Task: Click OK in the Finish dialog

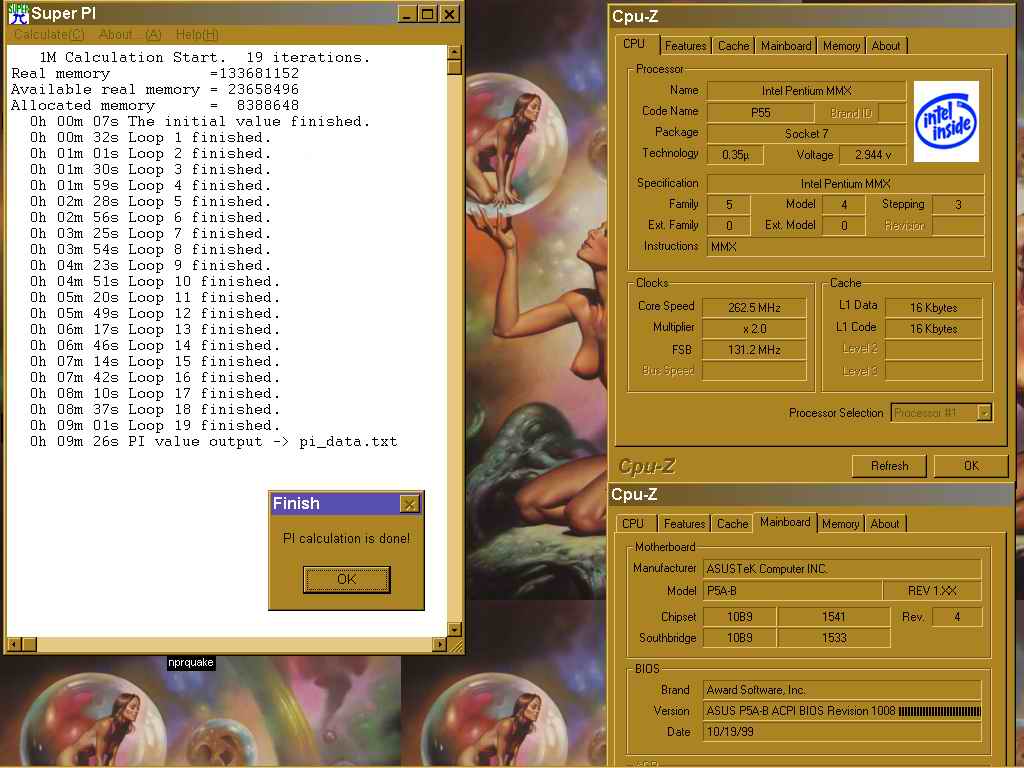Action: tap(347, 579)
